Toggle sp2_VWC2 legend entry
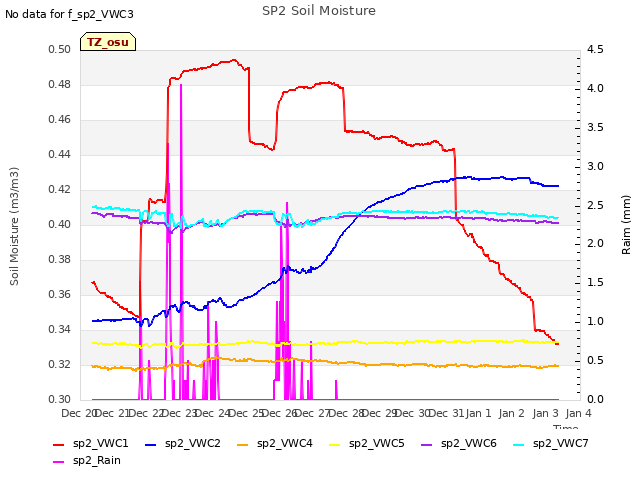The image size is (640, 480). coord(183,444)
